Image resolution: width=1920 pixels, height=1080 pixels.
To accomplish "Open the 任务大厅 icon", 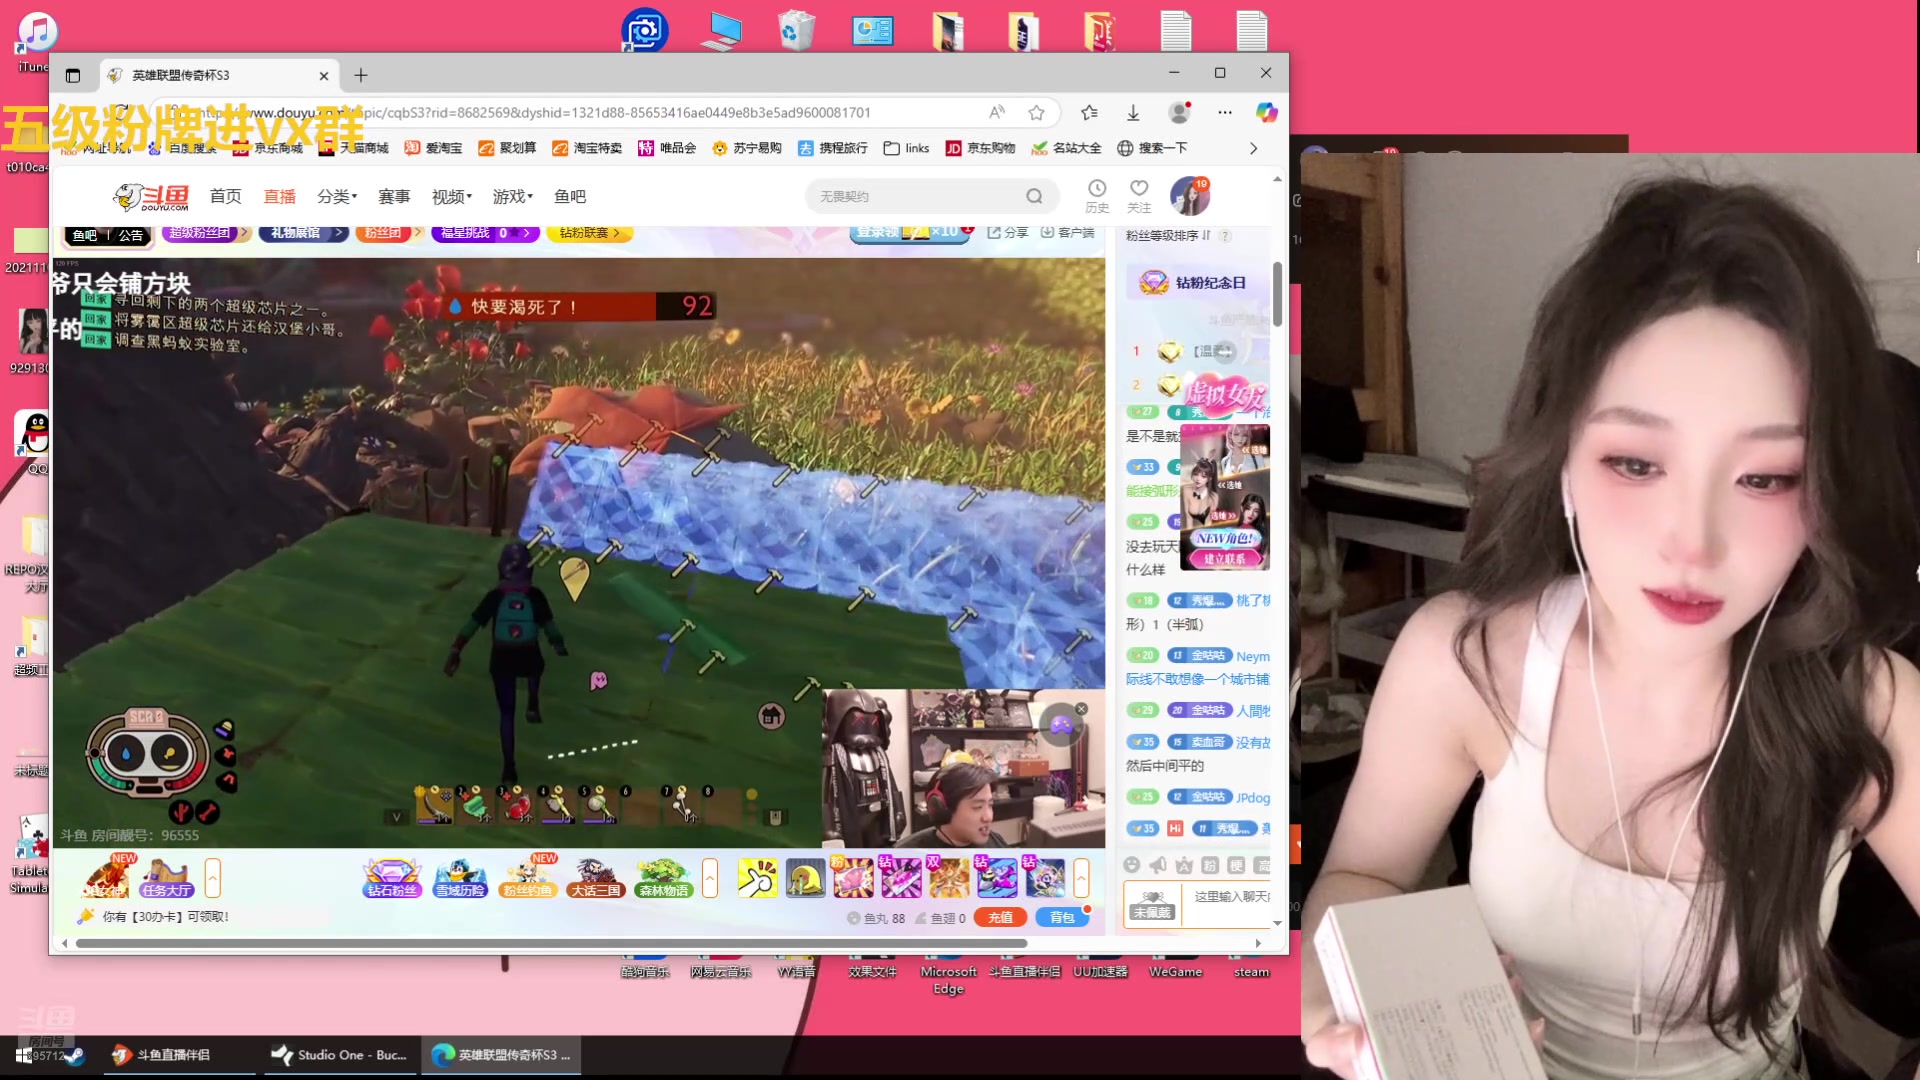I will [167, 878].
